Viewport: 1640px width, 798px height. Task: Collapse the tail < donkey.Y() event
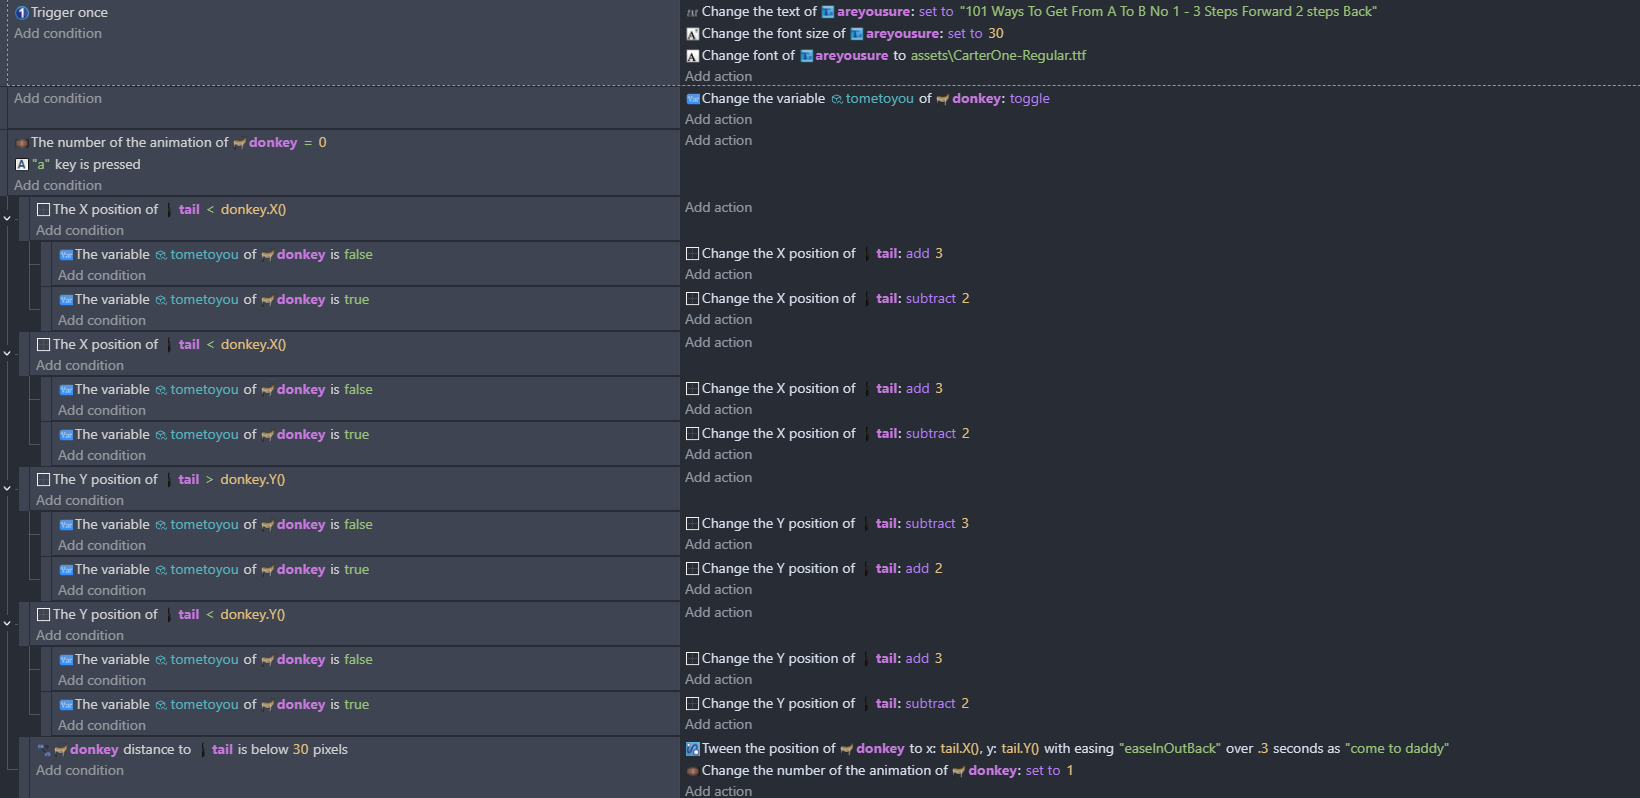tap(7, 624)
